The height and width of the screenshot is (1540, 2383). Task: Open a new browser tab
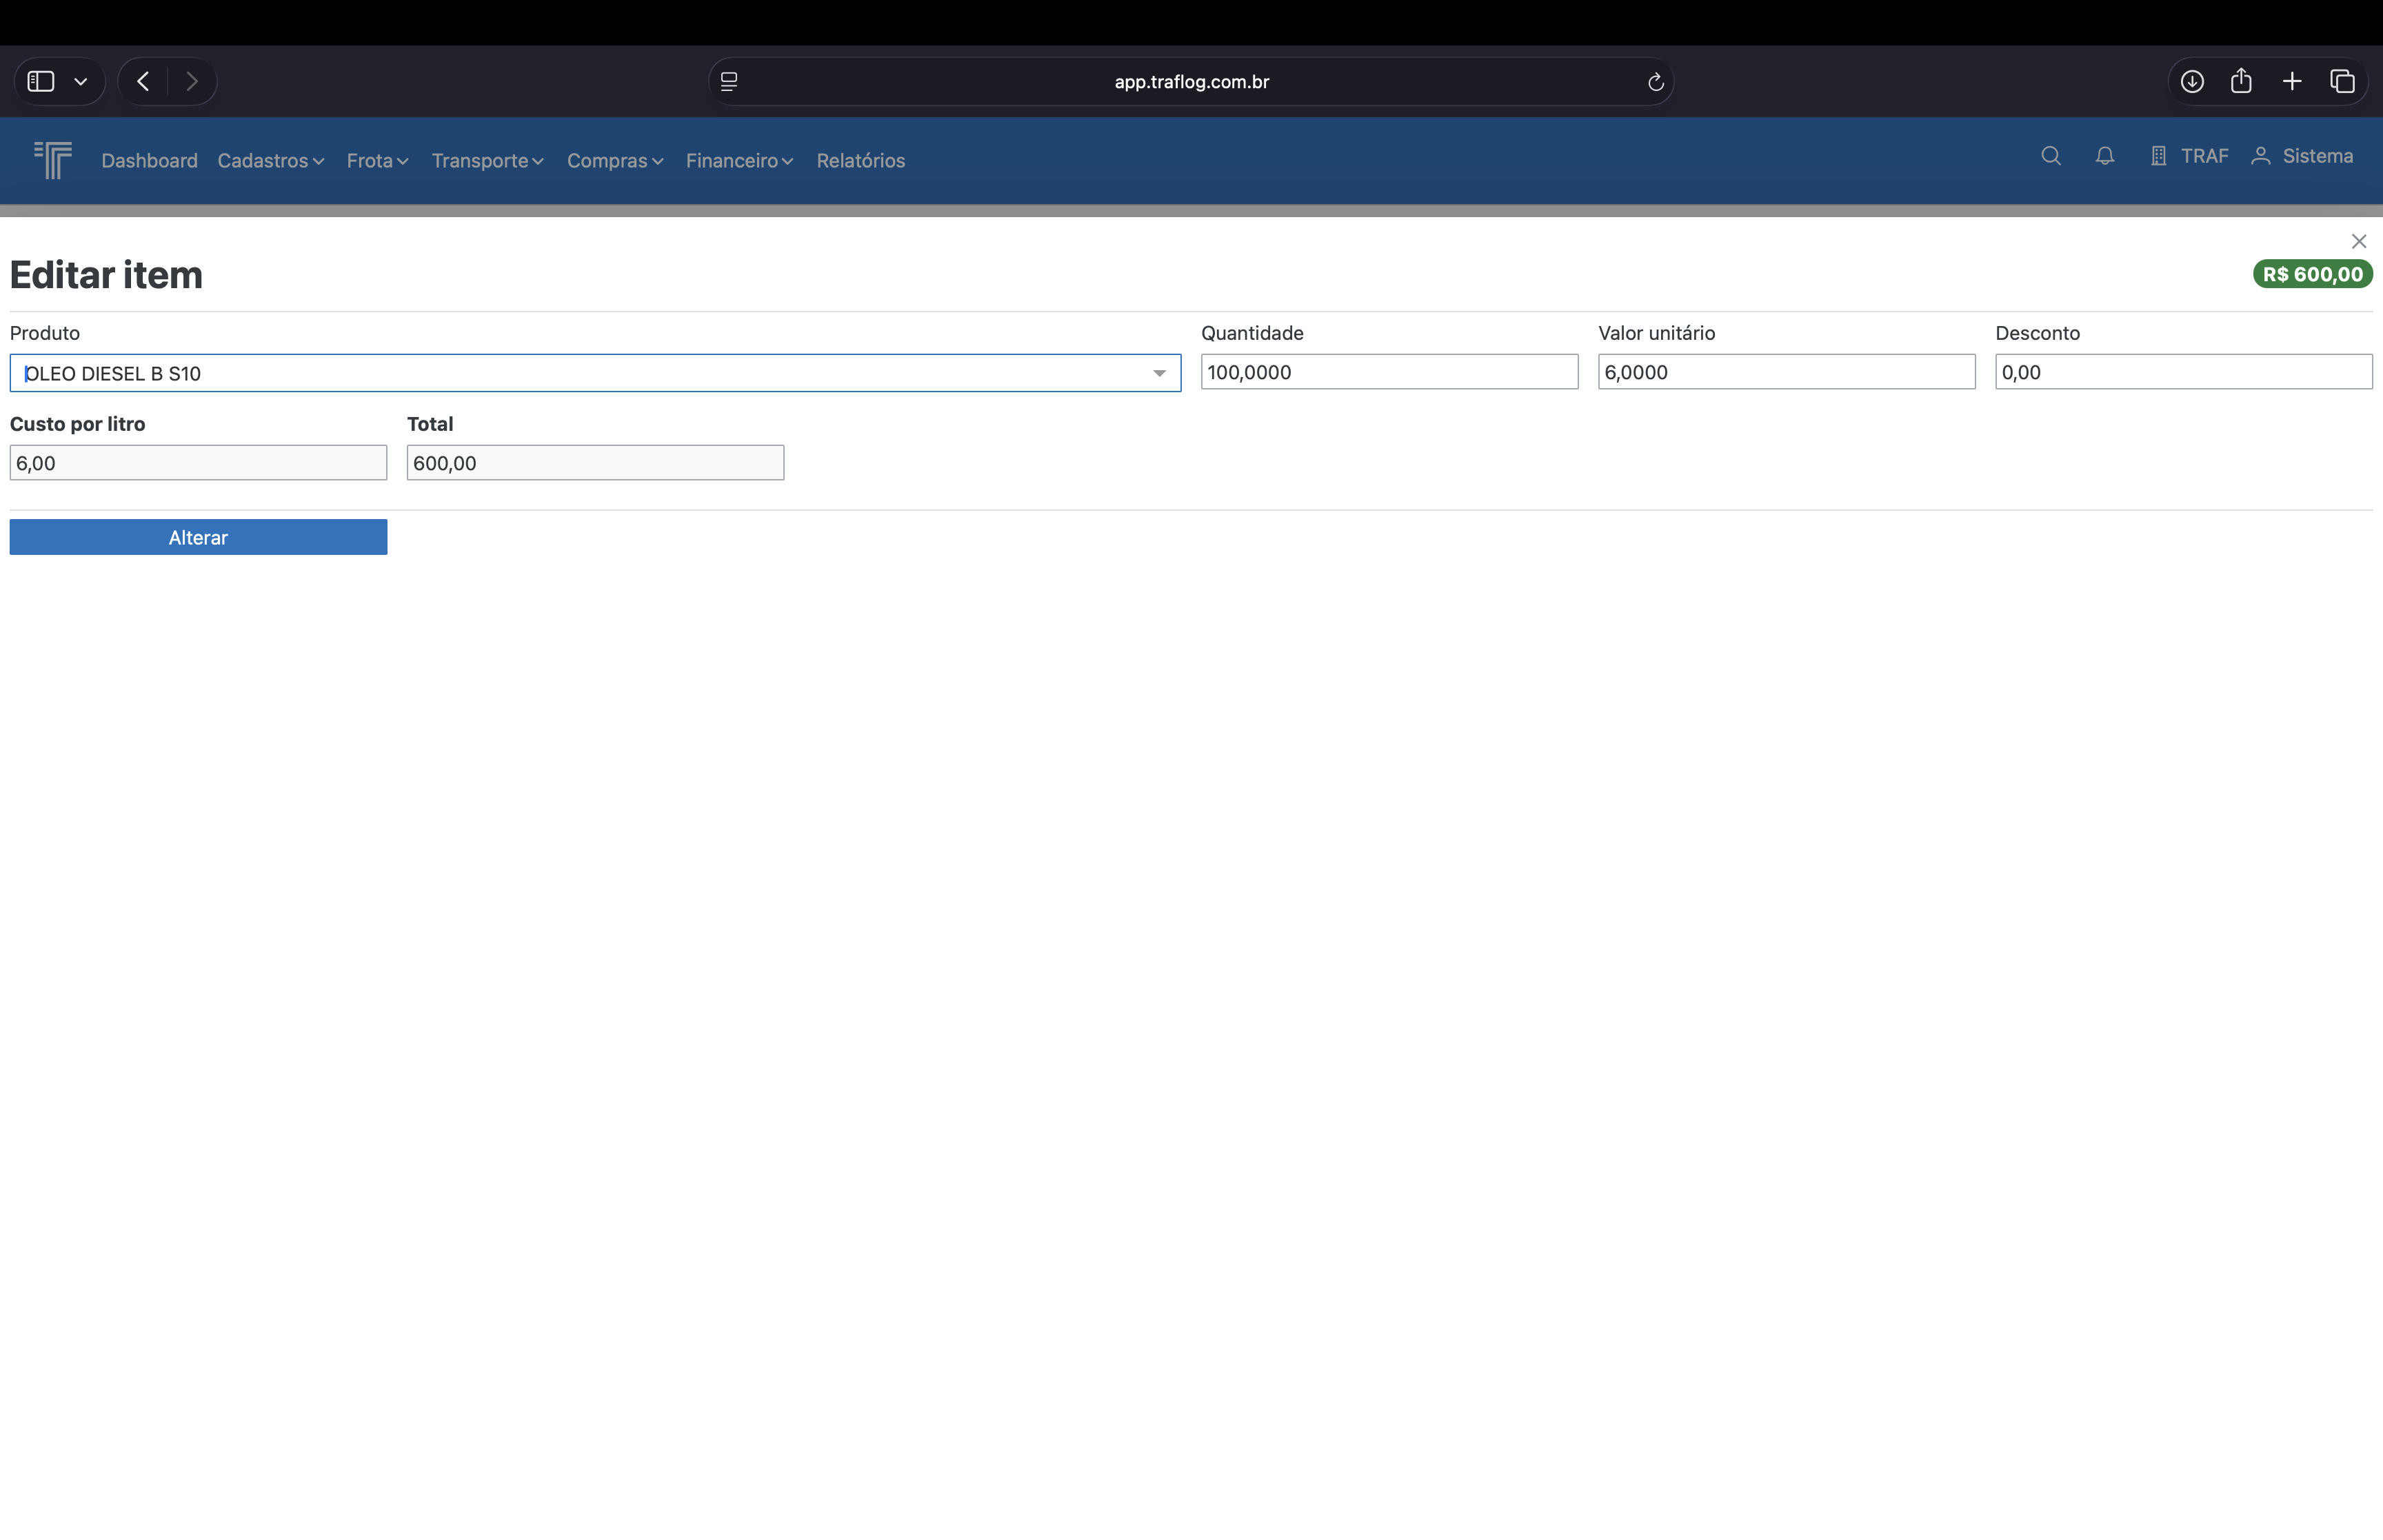pos(2292,82)
